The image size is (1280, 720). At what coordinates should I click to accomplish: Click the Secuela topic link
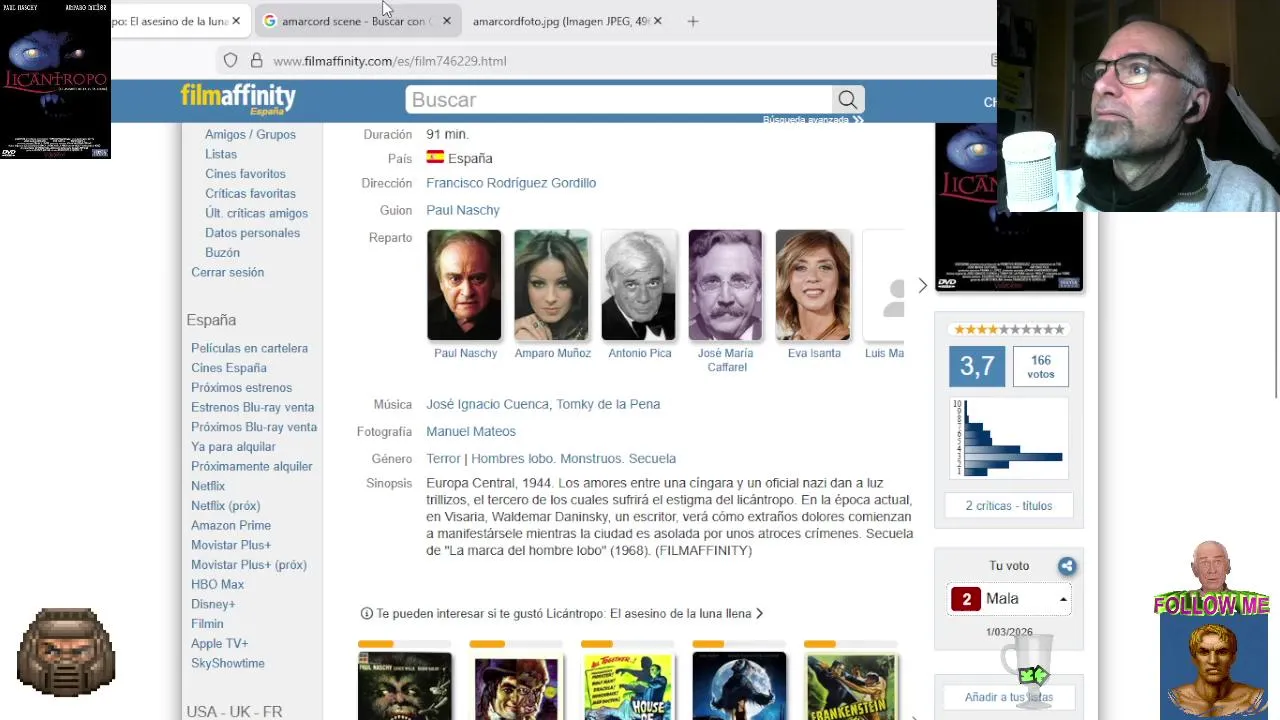(x=652, y=458)
